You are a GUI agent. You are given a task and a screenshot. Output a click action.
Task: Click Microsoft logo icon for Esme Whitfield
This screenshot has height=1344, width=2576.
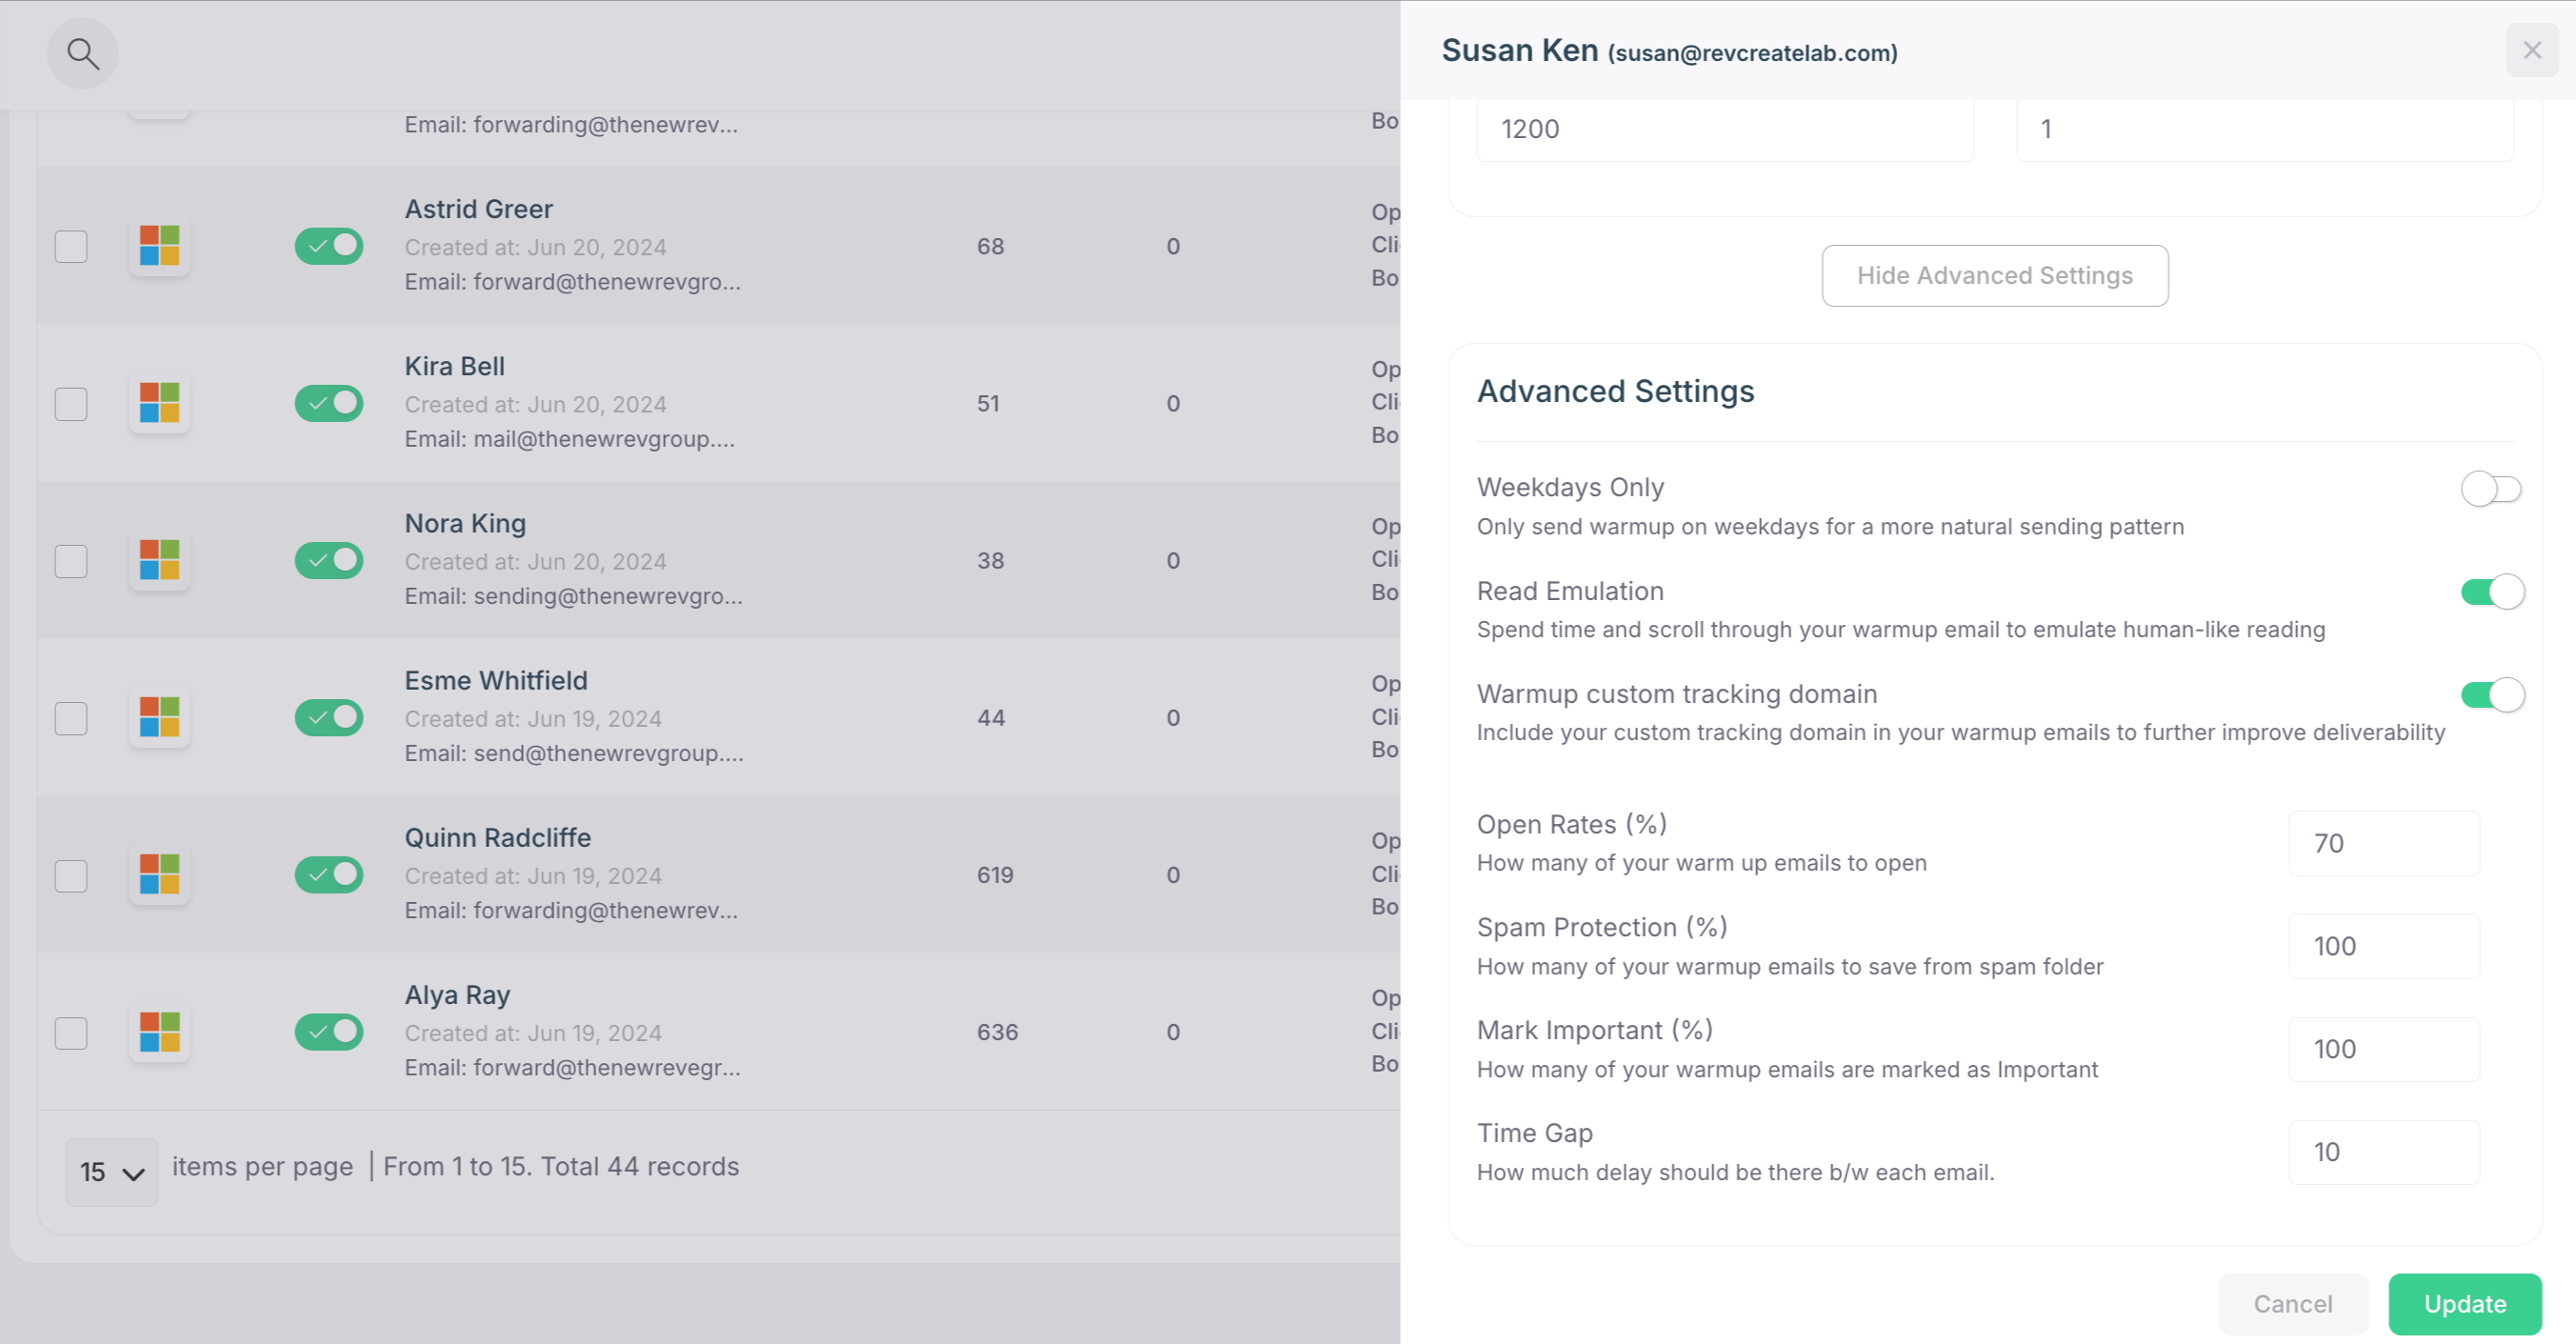[x=160, y=717]
